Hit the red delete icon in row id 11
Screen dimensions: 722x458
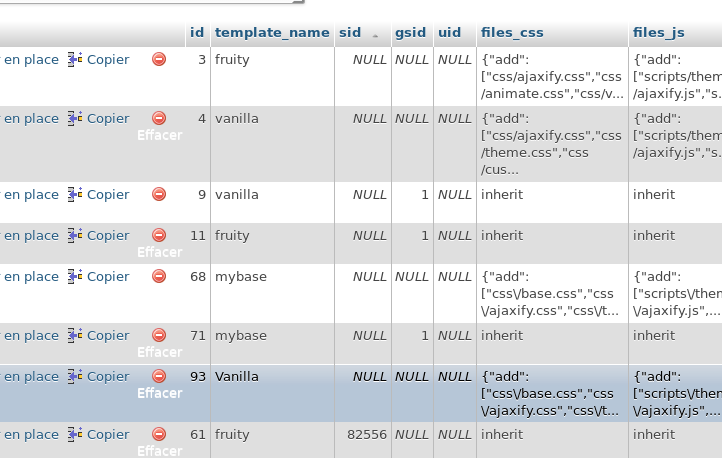point(159,236)
